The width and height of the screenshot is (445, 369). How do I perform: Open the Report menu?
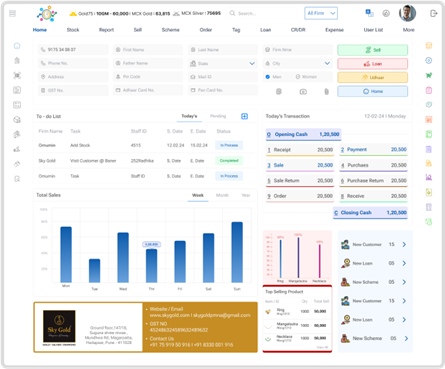tap(106, 30)
